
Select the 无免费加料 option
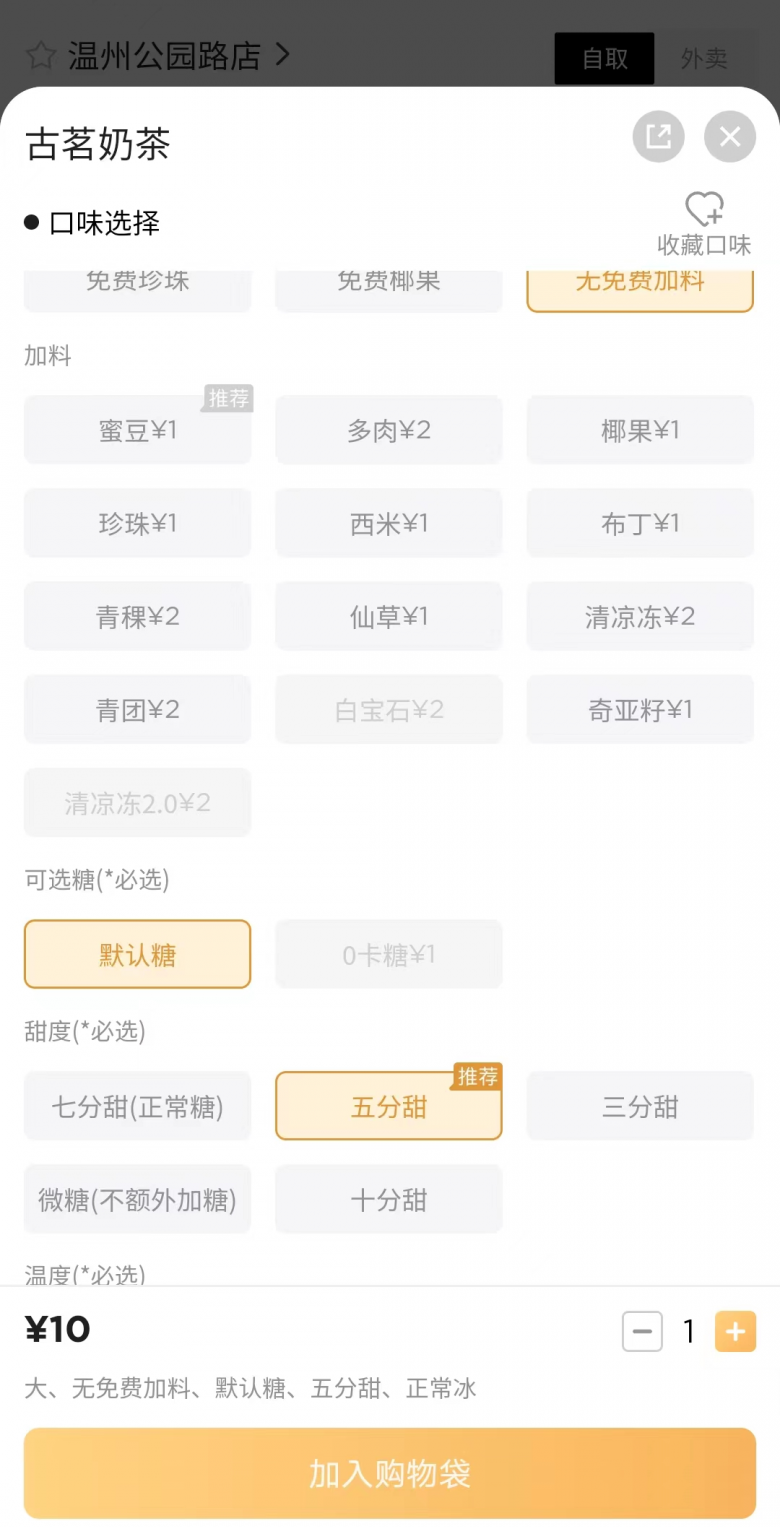point(640,287)
